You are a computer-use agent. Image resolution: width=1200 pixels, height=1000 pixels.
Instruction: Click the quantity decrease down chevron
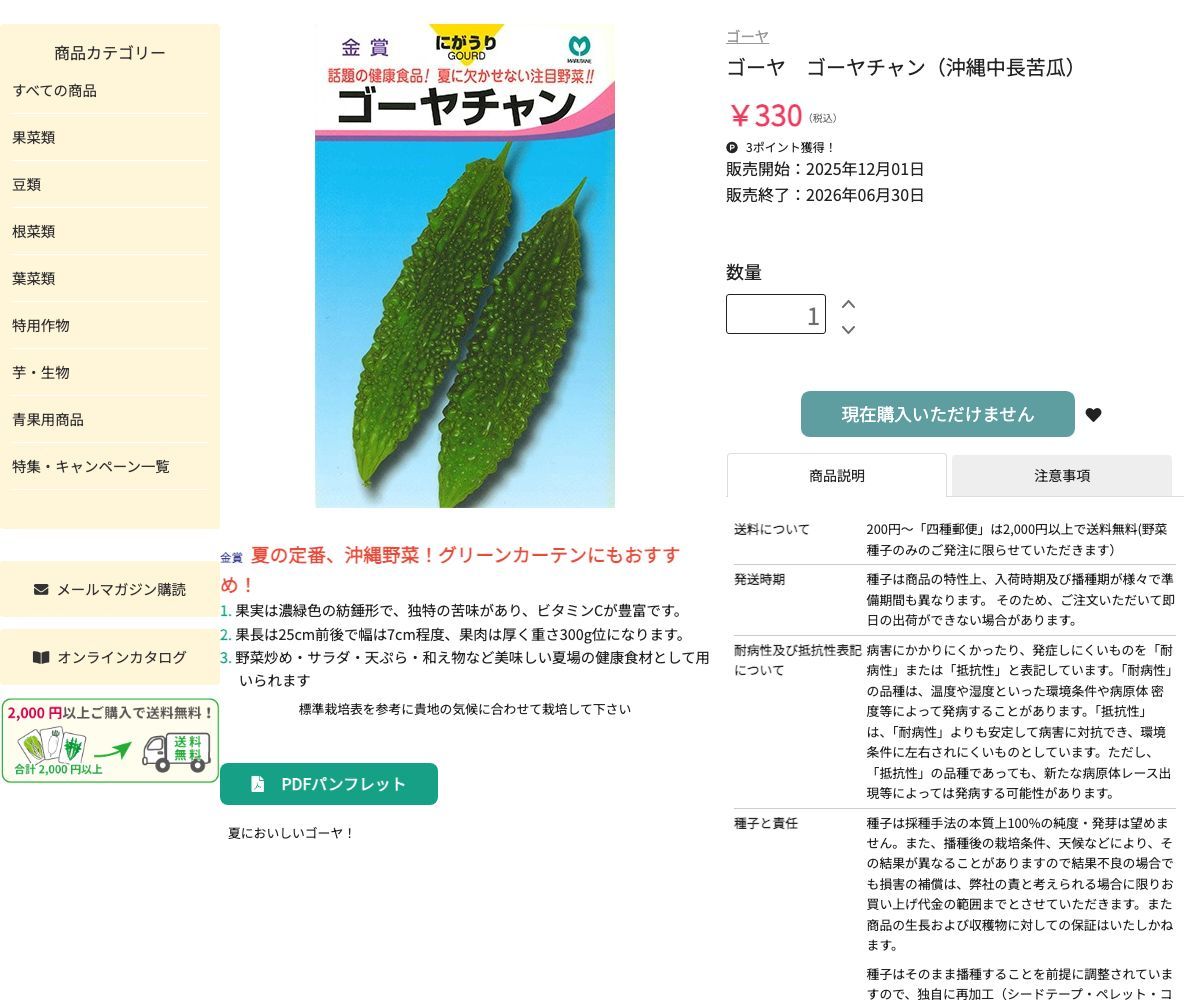[848, 328]
